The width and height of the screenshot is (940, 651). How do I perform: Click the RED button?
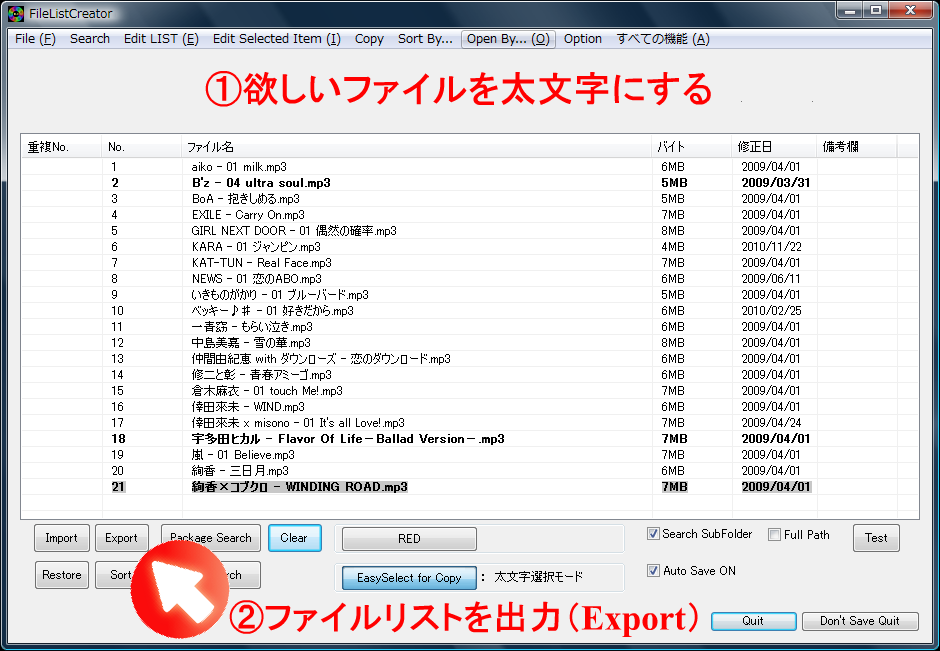[408, 538]
